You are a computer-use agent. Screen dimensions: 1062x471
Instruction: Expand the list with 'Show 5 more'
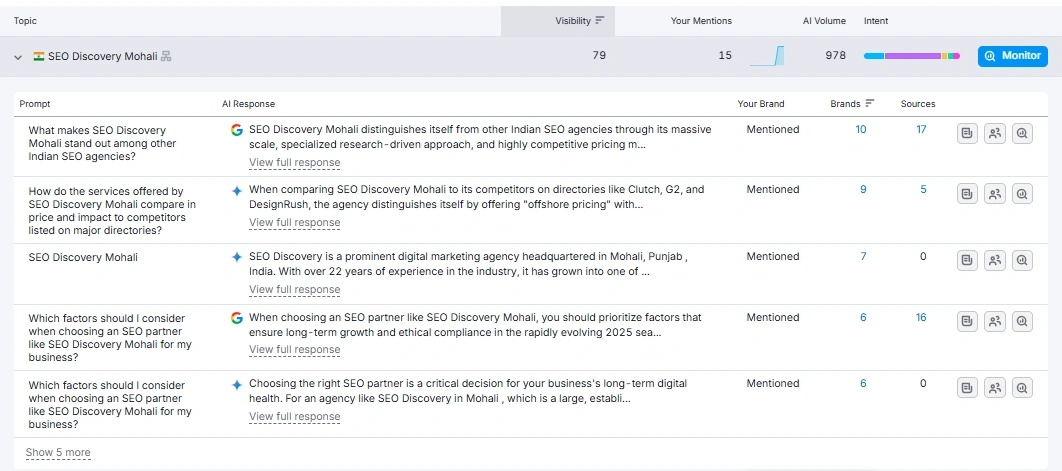[x=58, y=453]
